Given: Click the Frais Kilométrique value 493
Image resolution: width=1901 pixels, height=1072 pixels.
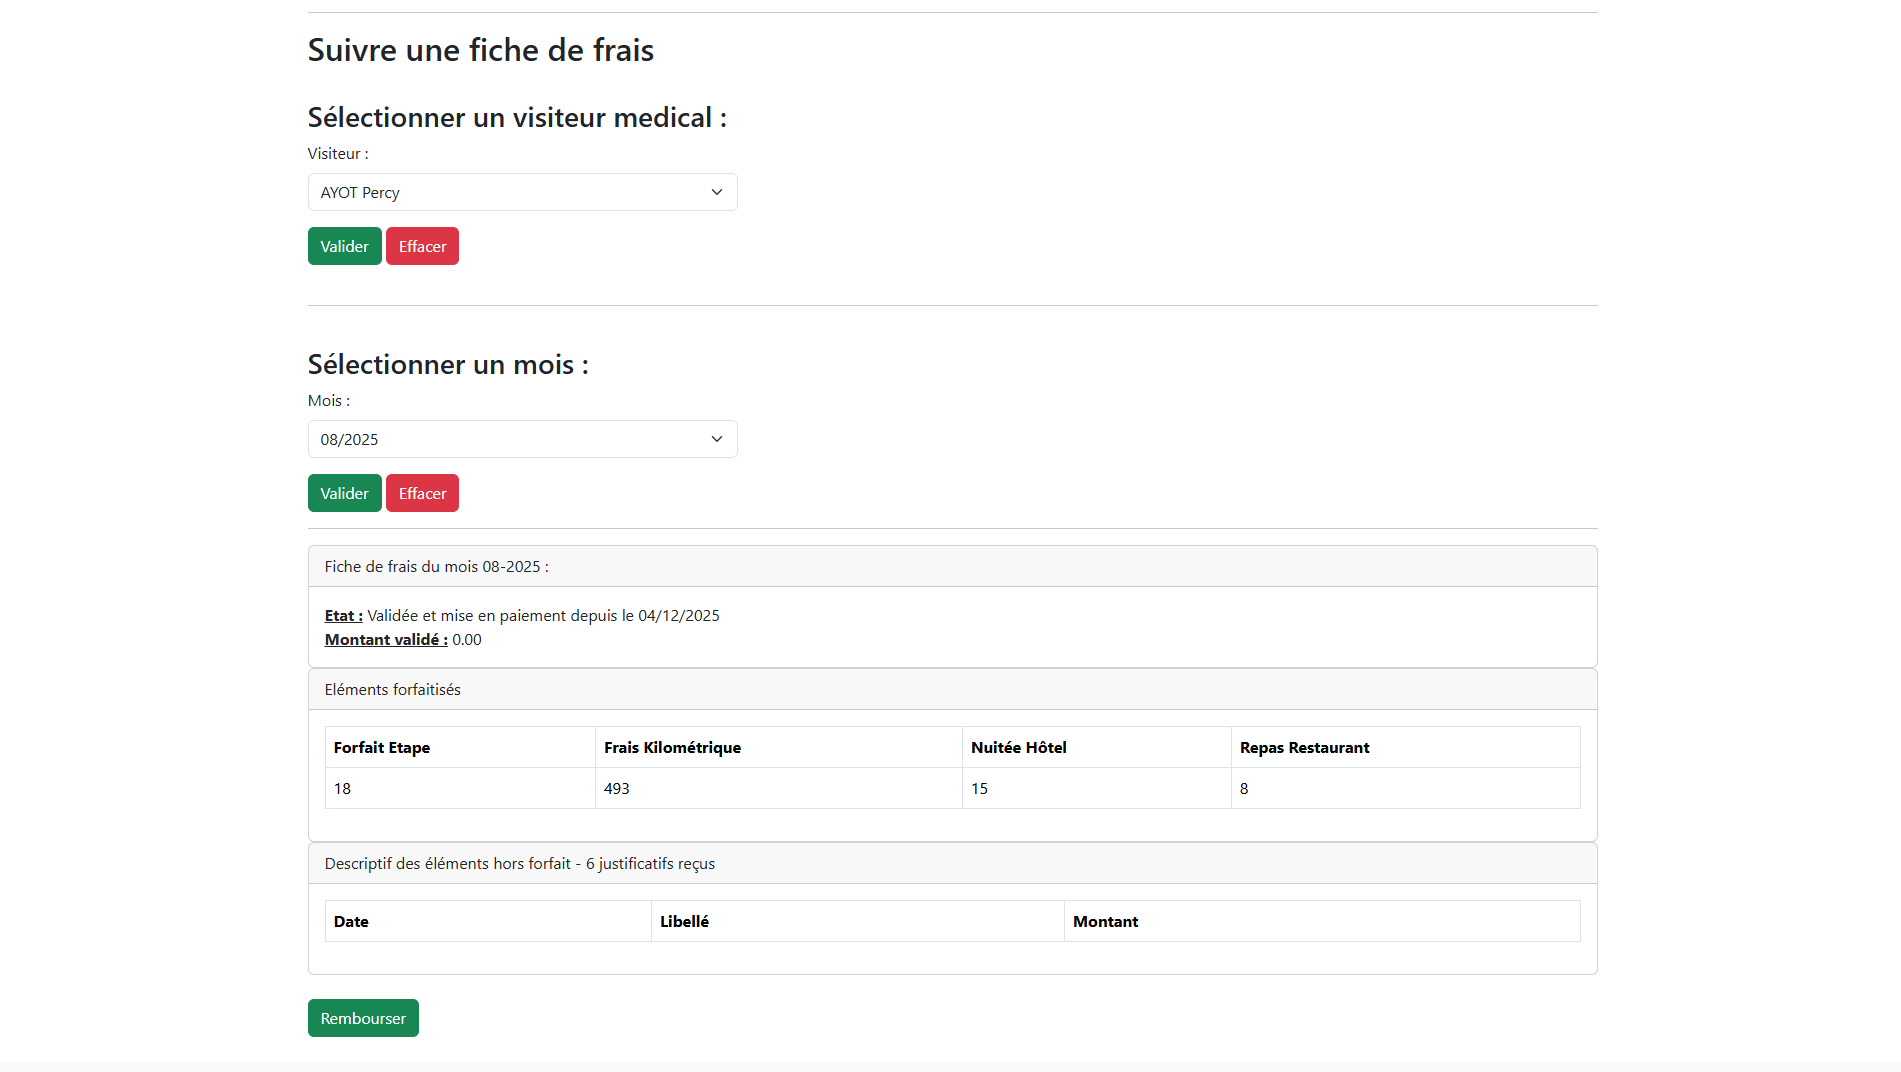Looking at the screenshot, I should tap(617, 789).
